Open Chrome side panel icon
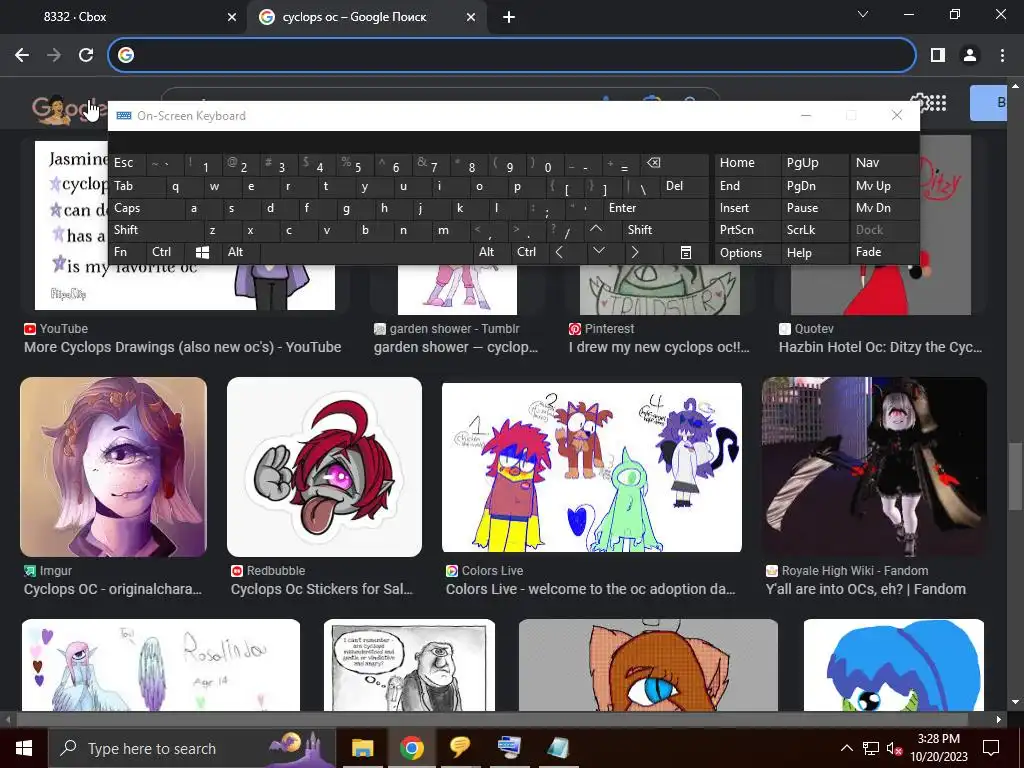 (938, 56)
